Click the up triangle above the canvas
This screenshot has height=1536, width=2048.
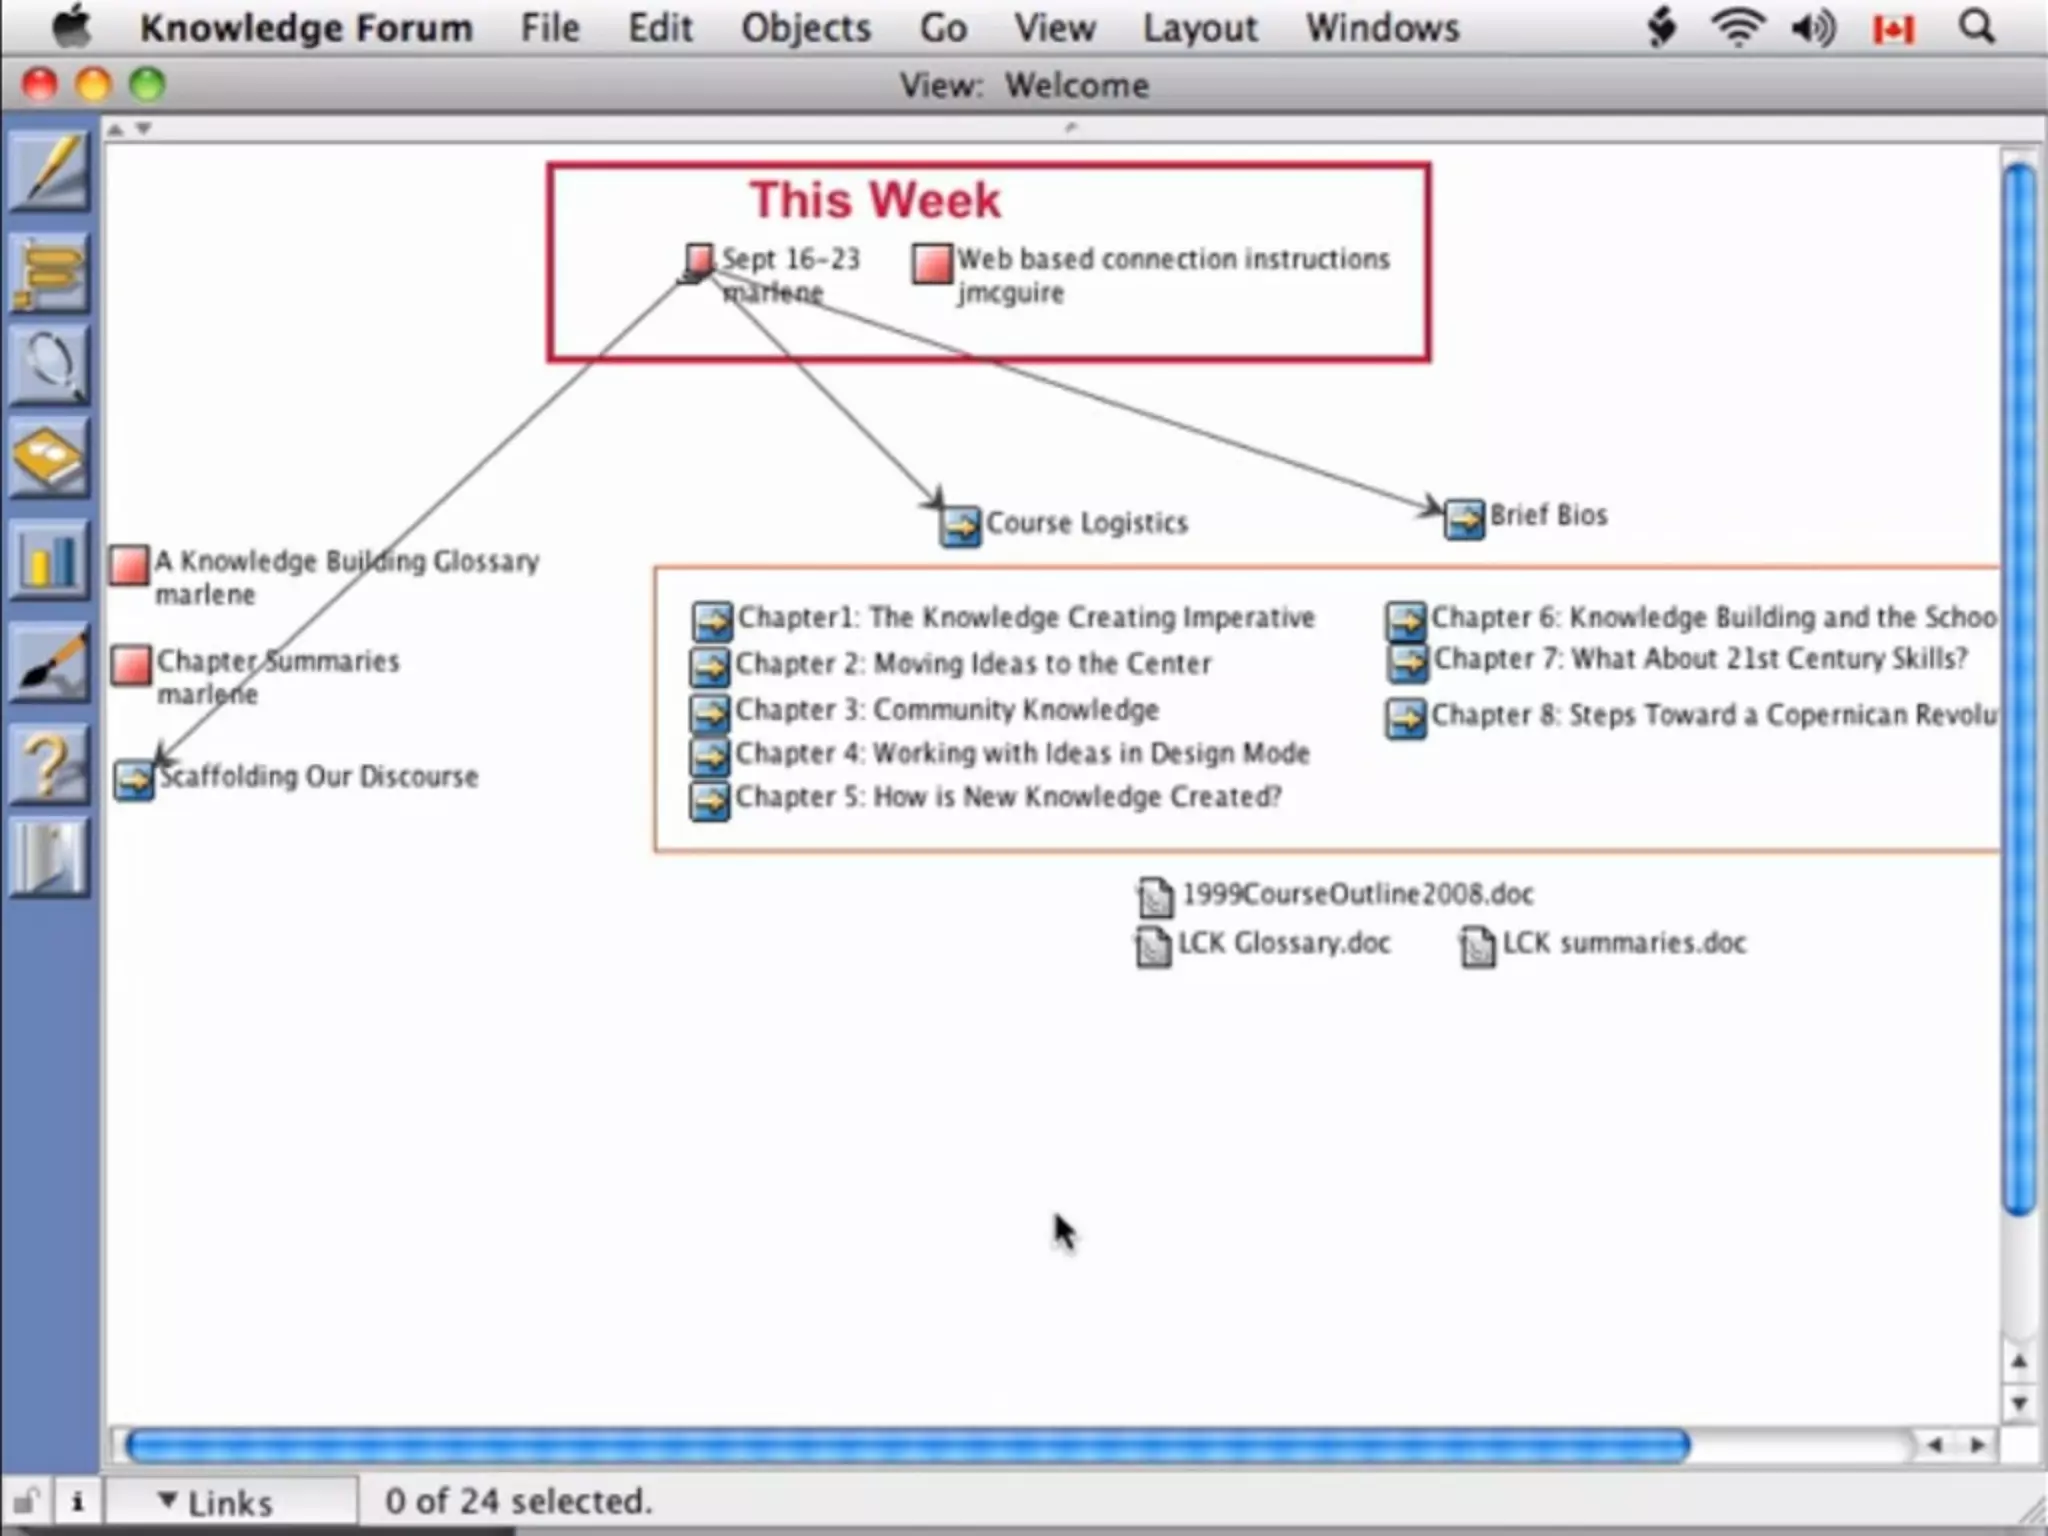point(116,129)
